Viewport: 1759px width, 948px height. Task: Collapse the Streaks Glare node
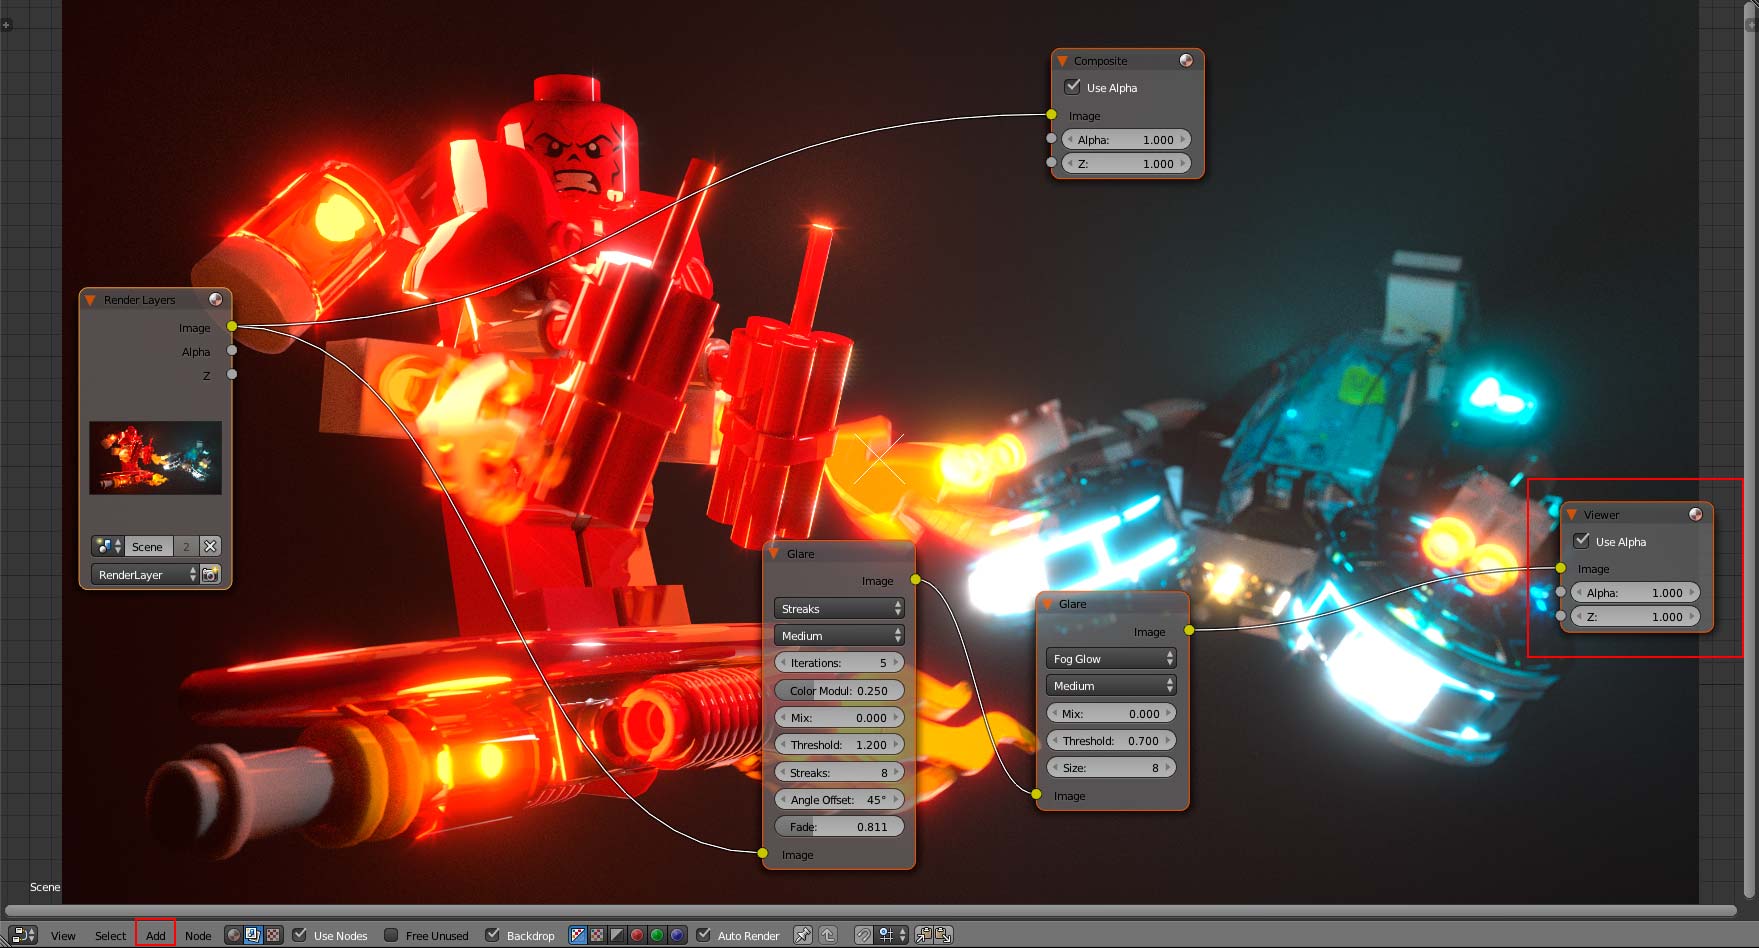(773, 553)
